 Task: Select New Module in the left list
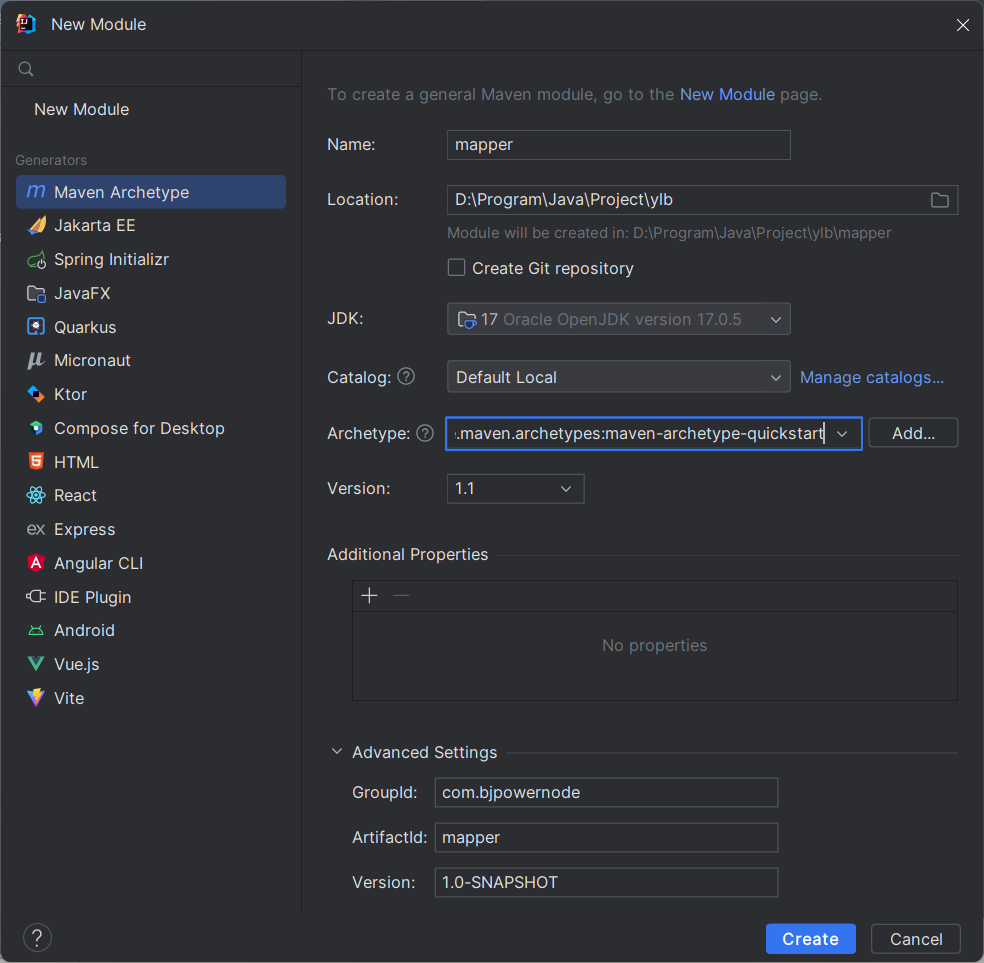81,109
